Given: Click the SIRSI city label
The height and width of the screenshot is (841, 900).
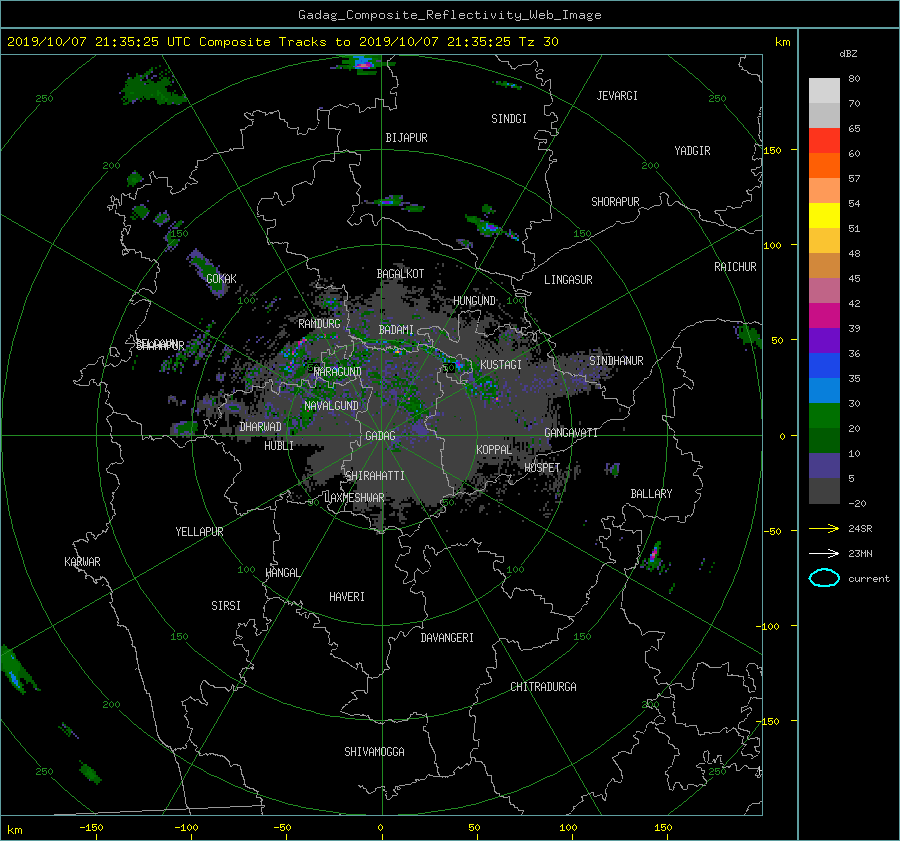Looking at the screenshot, I should tap(226, 606).
